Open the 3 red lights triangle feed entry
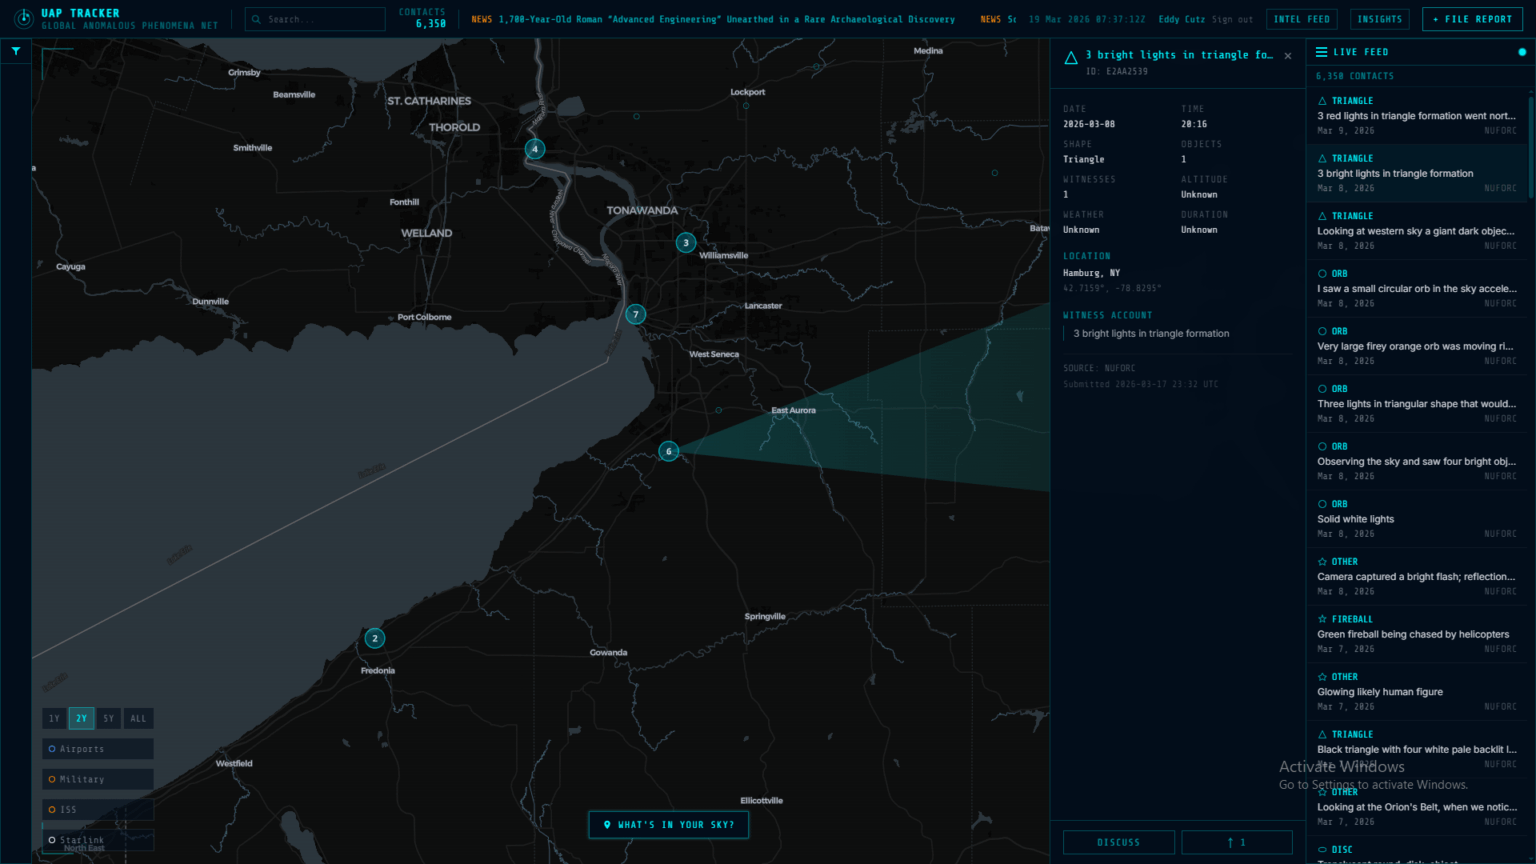The width and height of the screenshot is (1536, 864). pos(1416,115)
